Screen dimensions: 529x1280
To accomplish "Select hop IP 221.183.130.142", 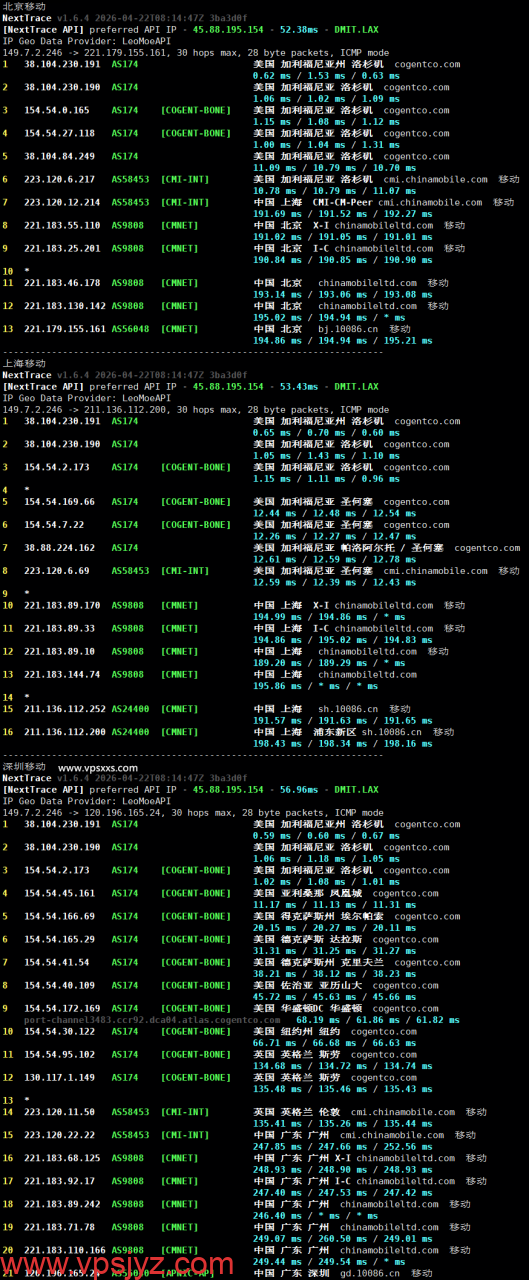I will 65,306.
